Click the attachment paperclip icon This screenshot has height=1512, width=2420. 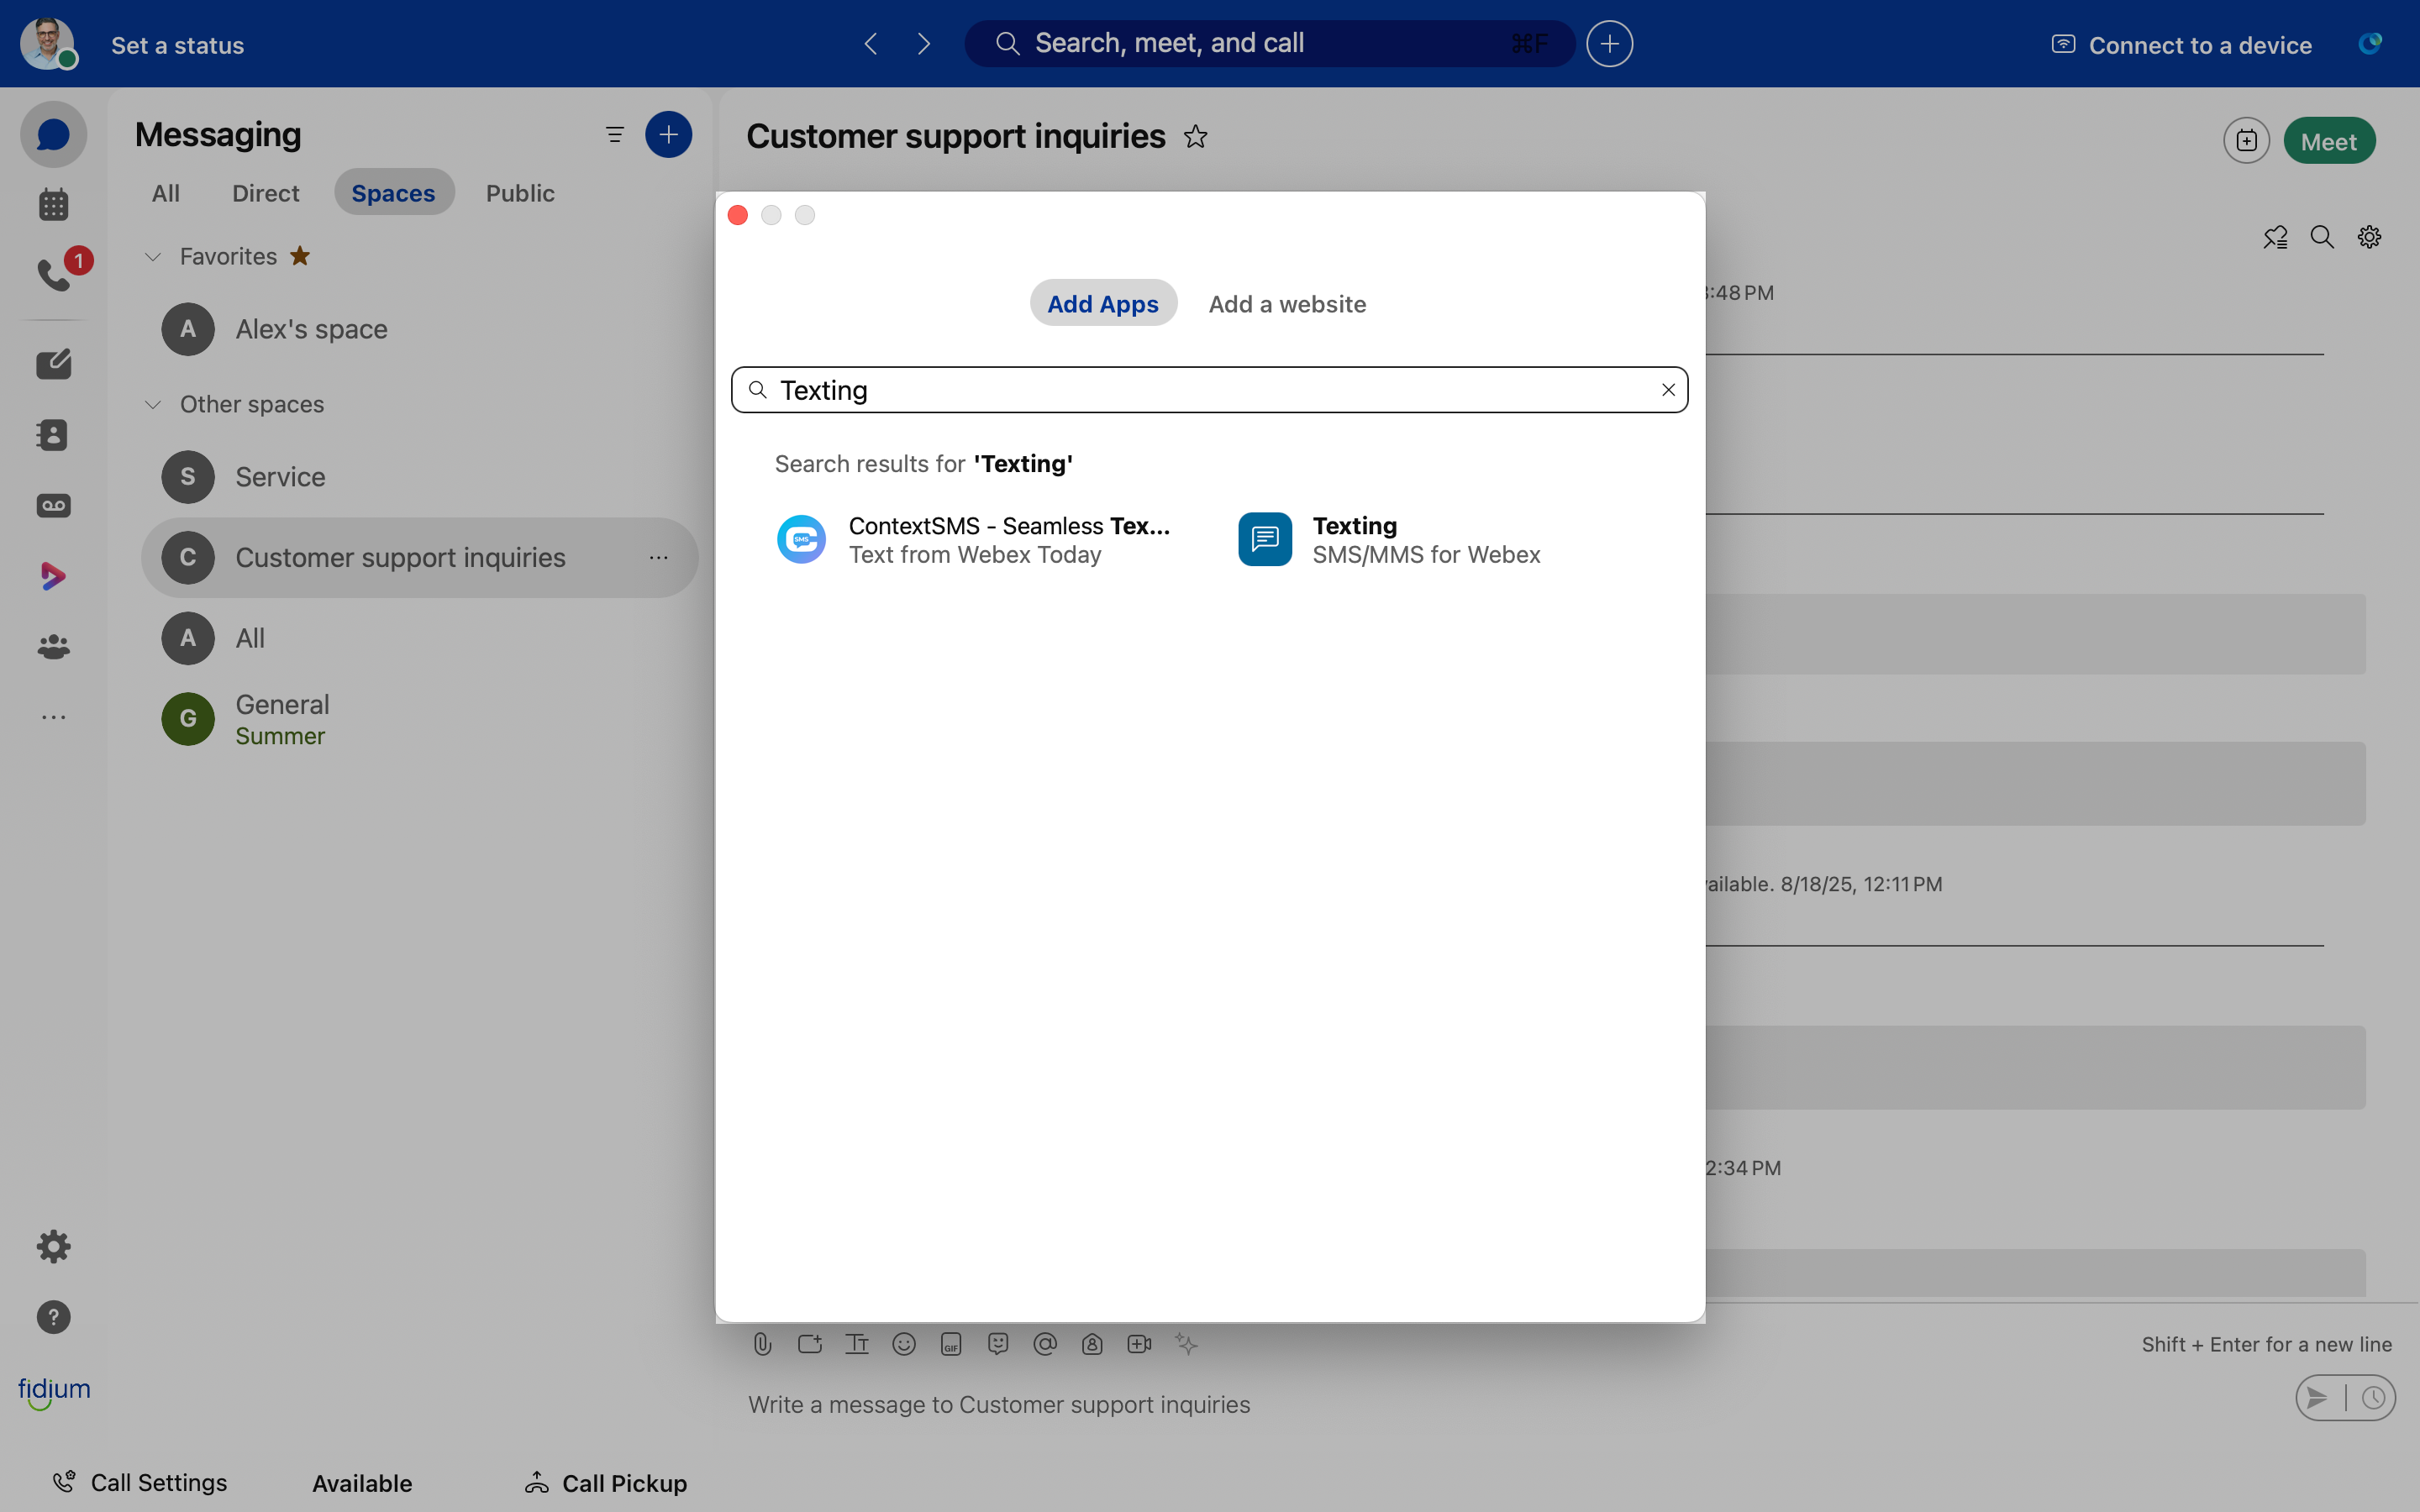point(763,1344)
